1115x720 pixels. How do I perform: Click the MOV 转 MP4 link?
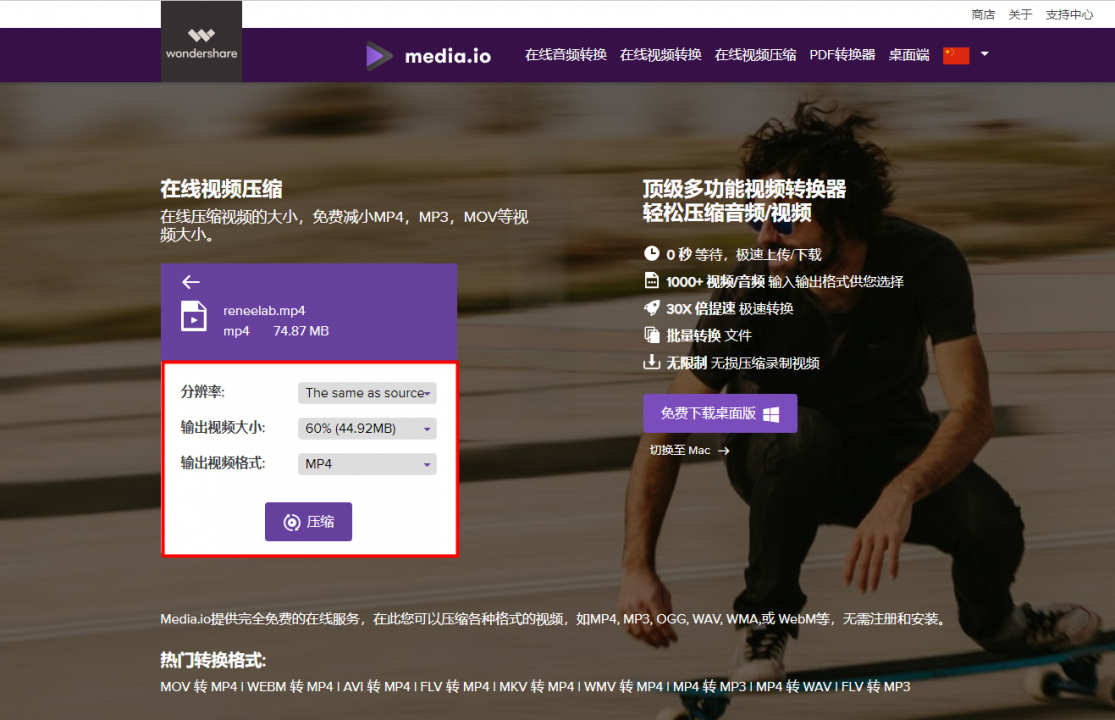199,687
